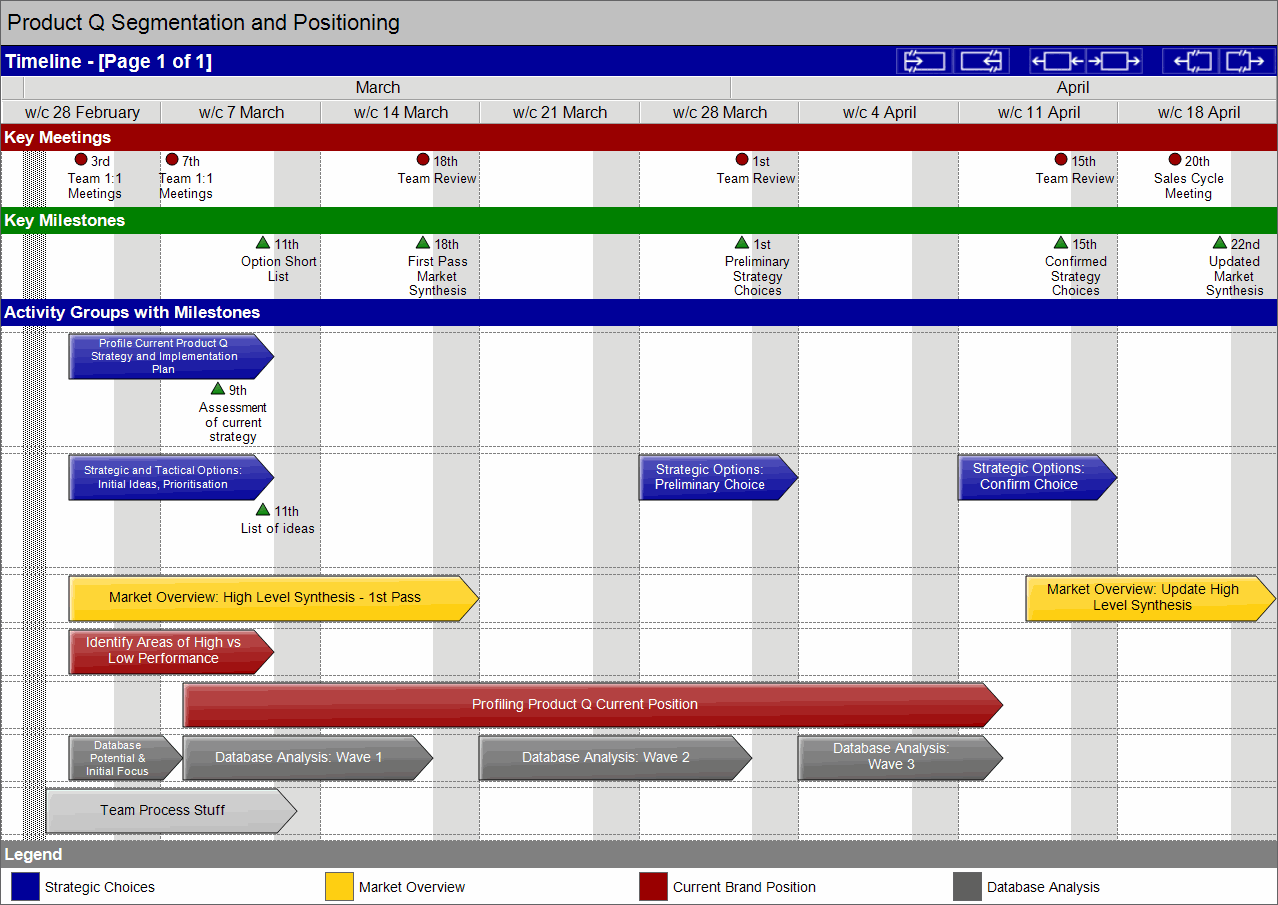
Task: Select the 15th Team Review meeting marker
Action: pos(1061,160)
